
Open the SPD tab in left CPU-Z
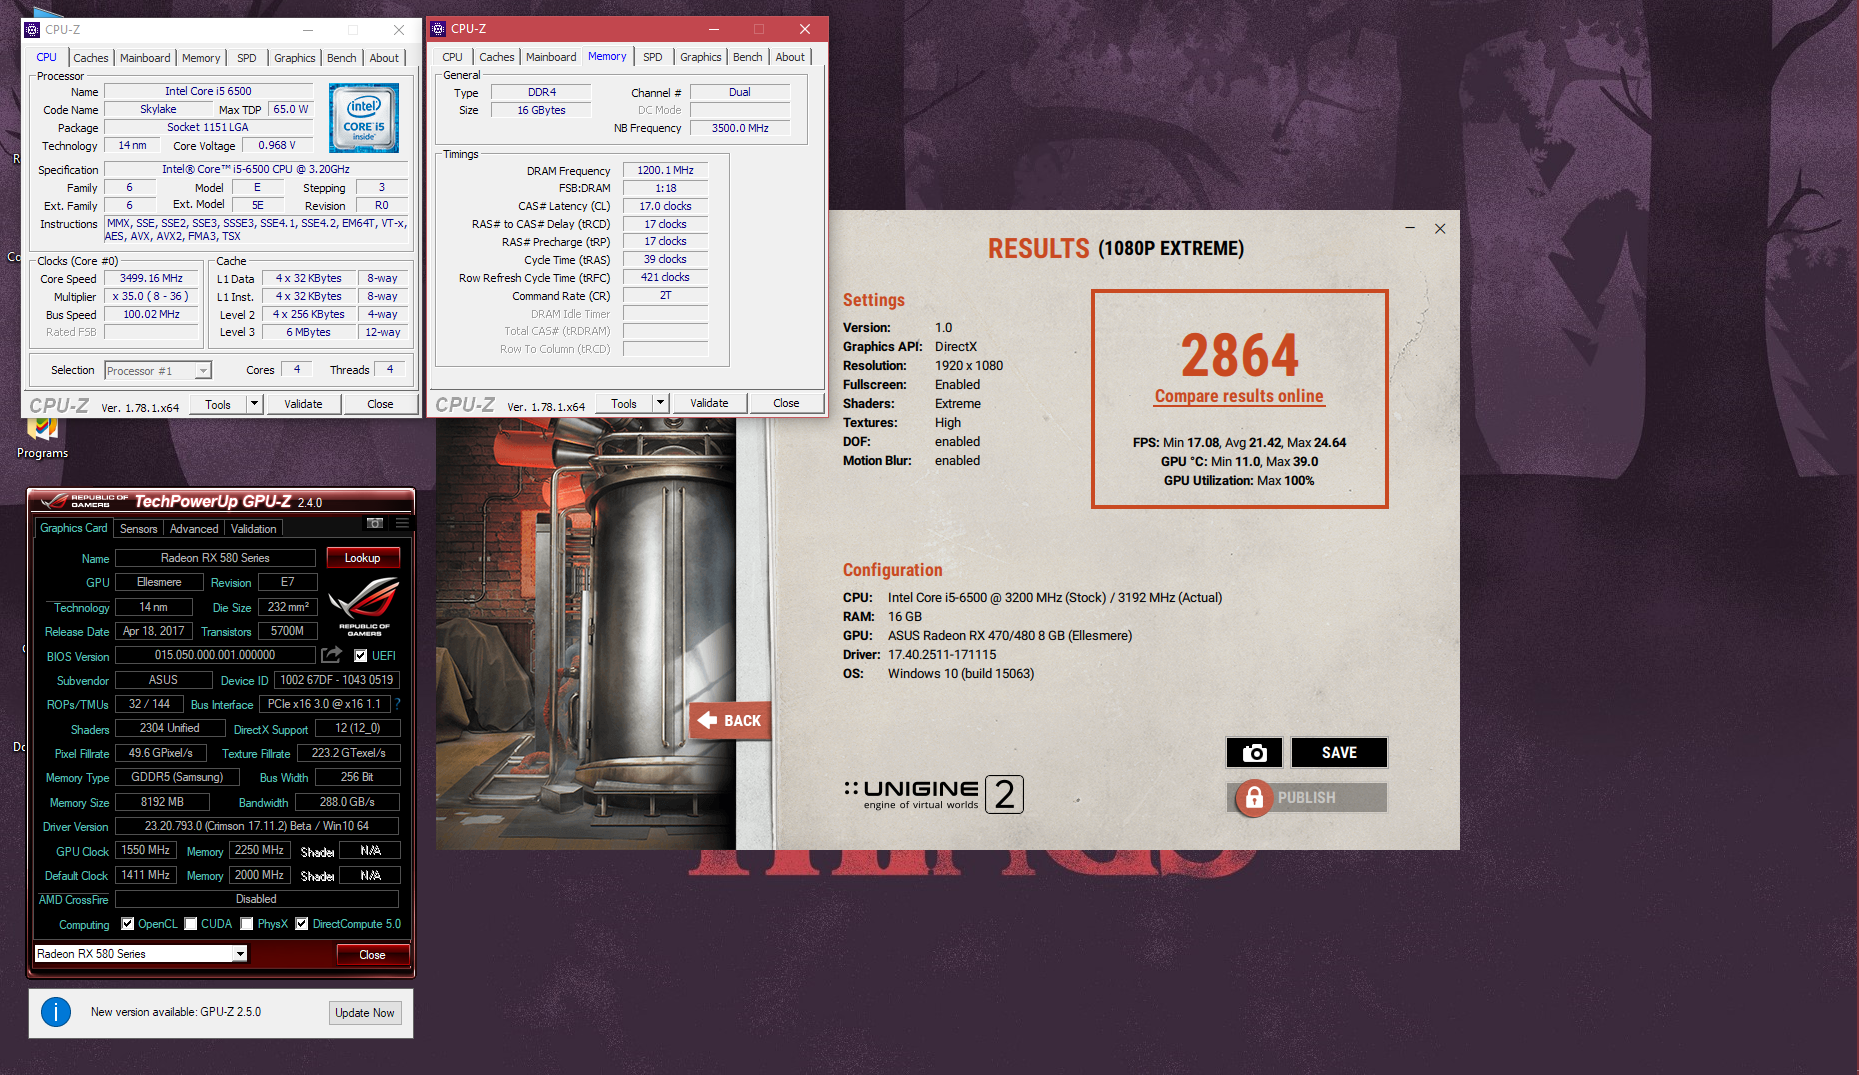tap(247, 58)
